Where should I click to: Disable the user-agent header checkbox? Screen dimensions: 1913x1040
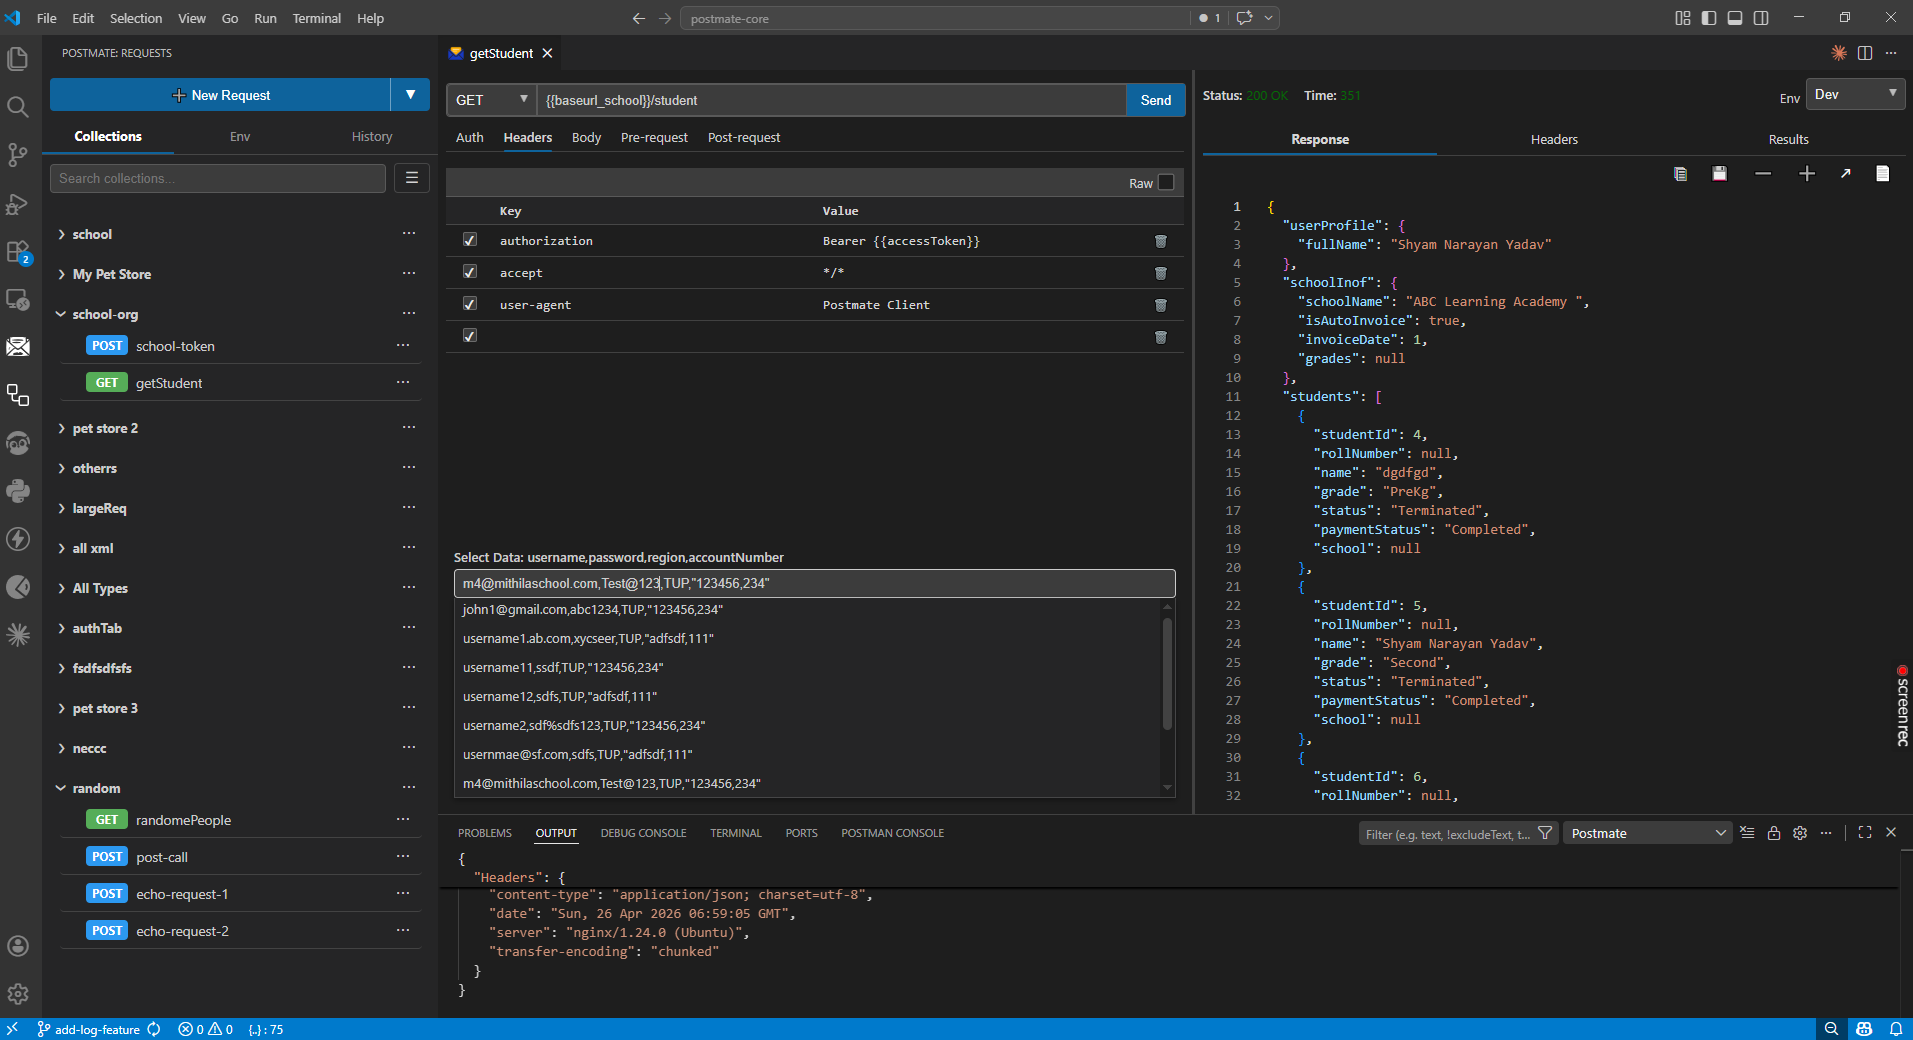pos(469,304)
